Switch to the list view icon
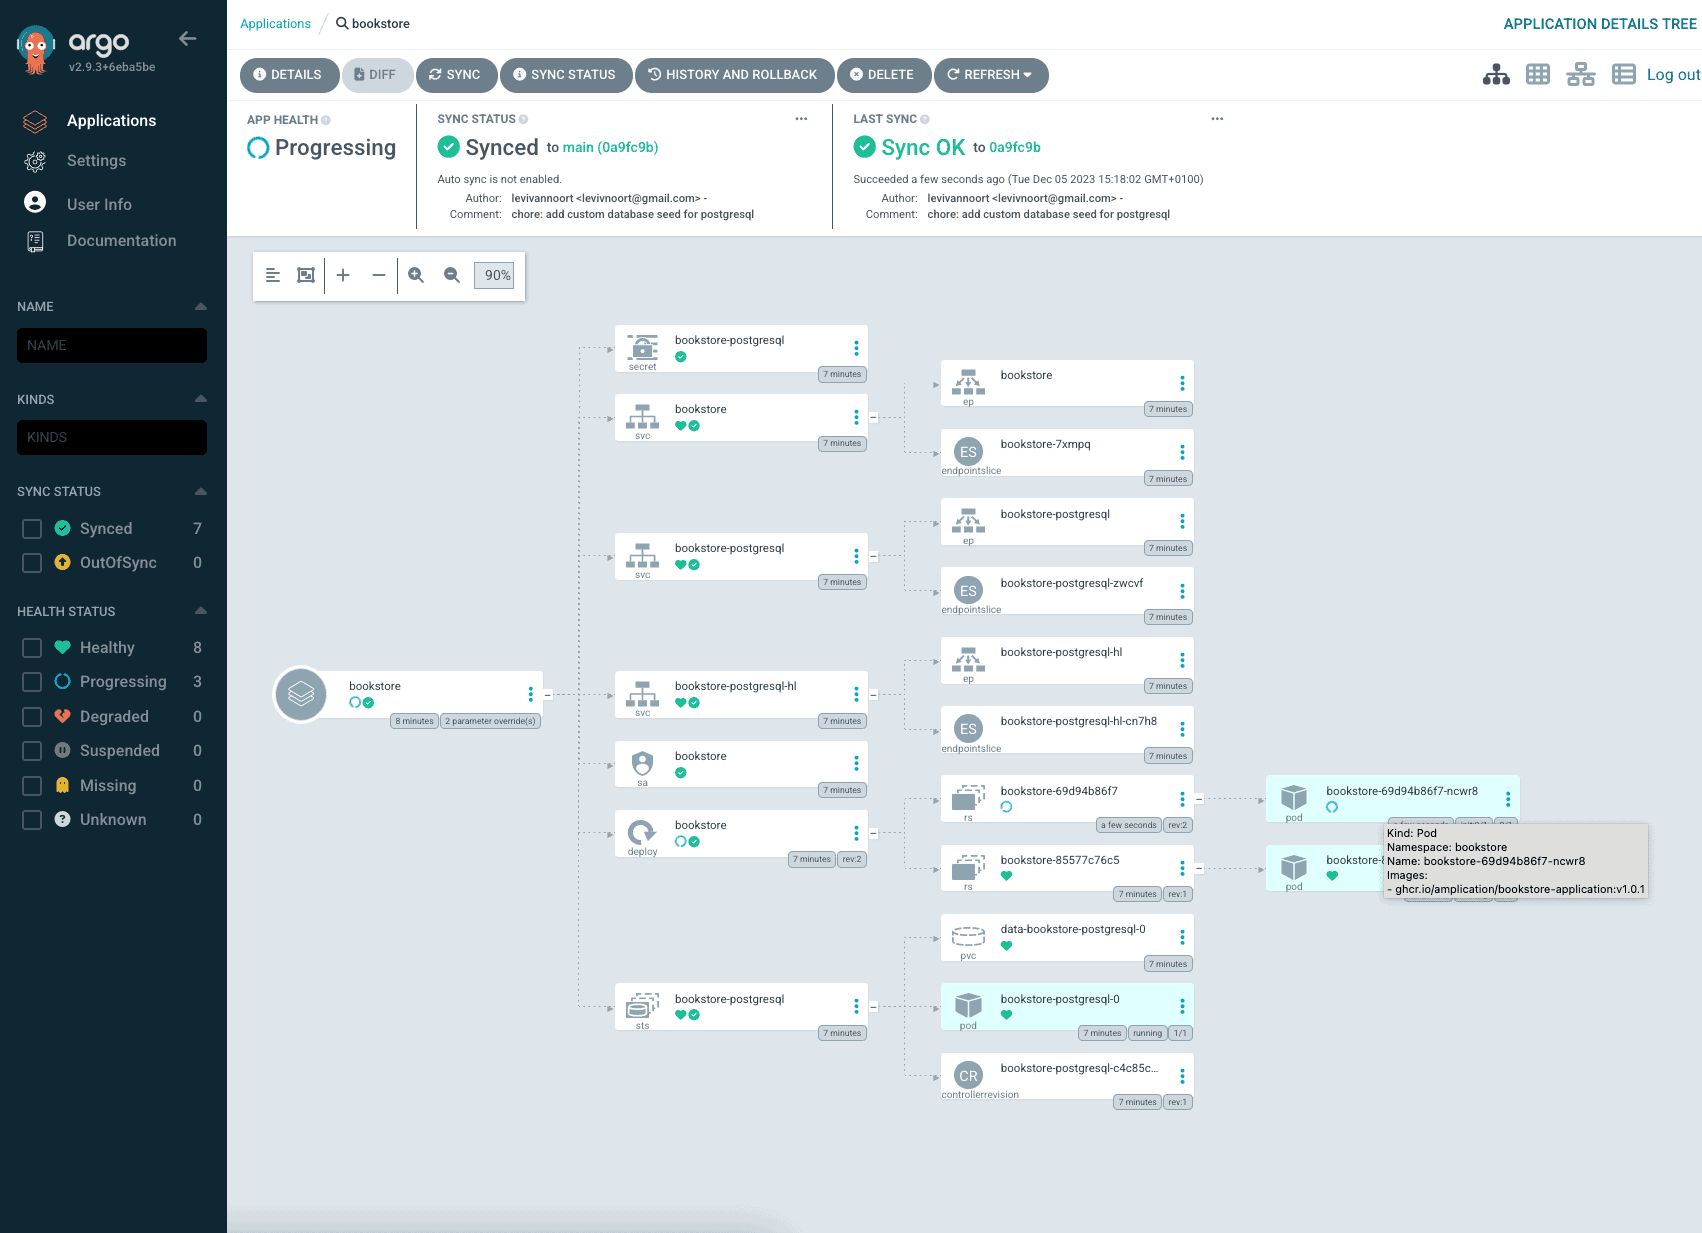Viewport: 1702px width, 1233px height. 1624,75
